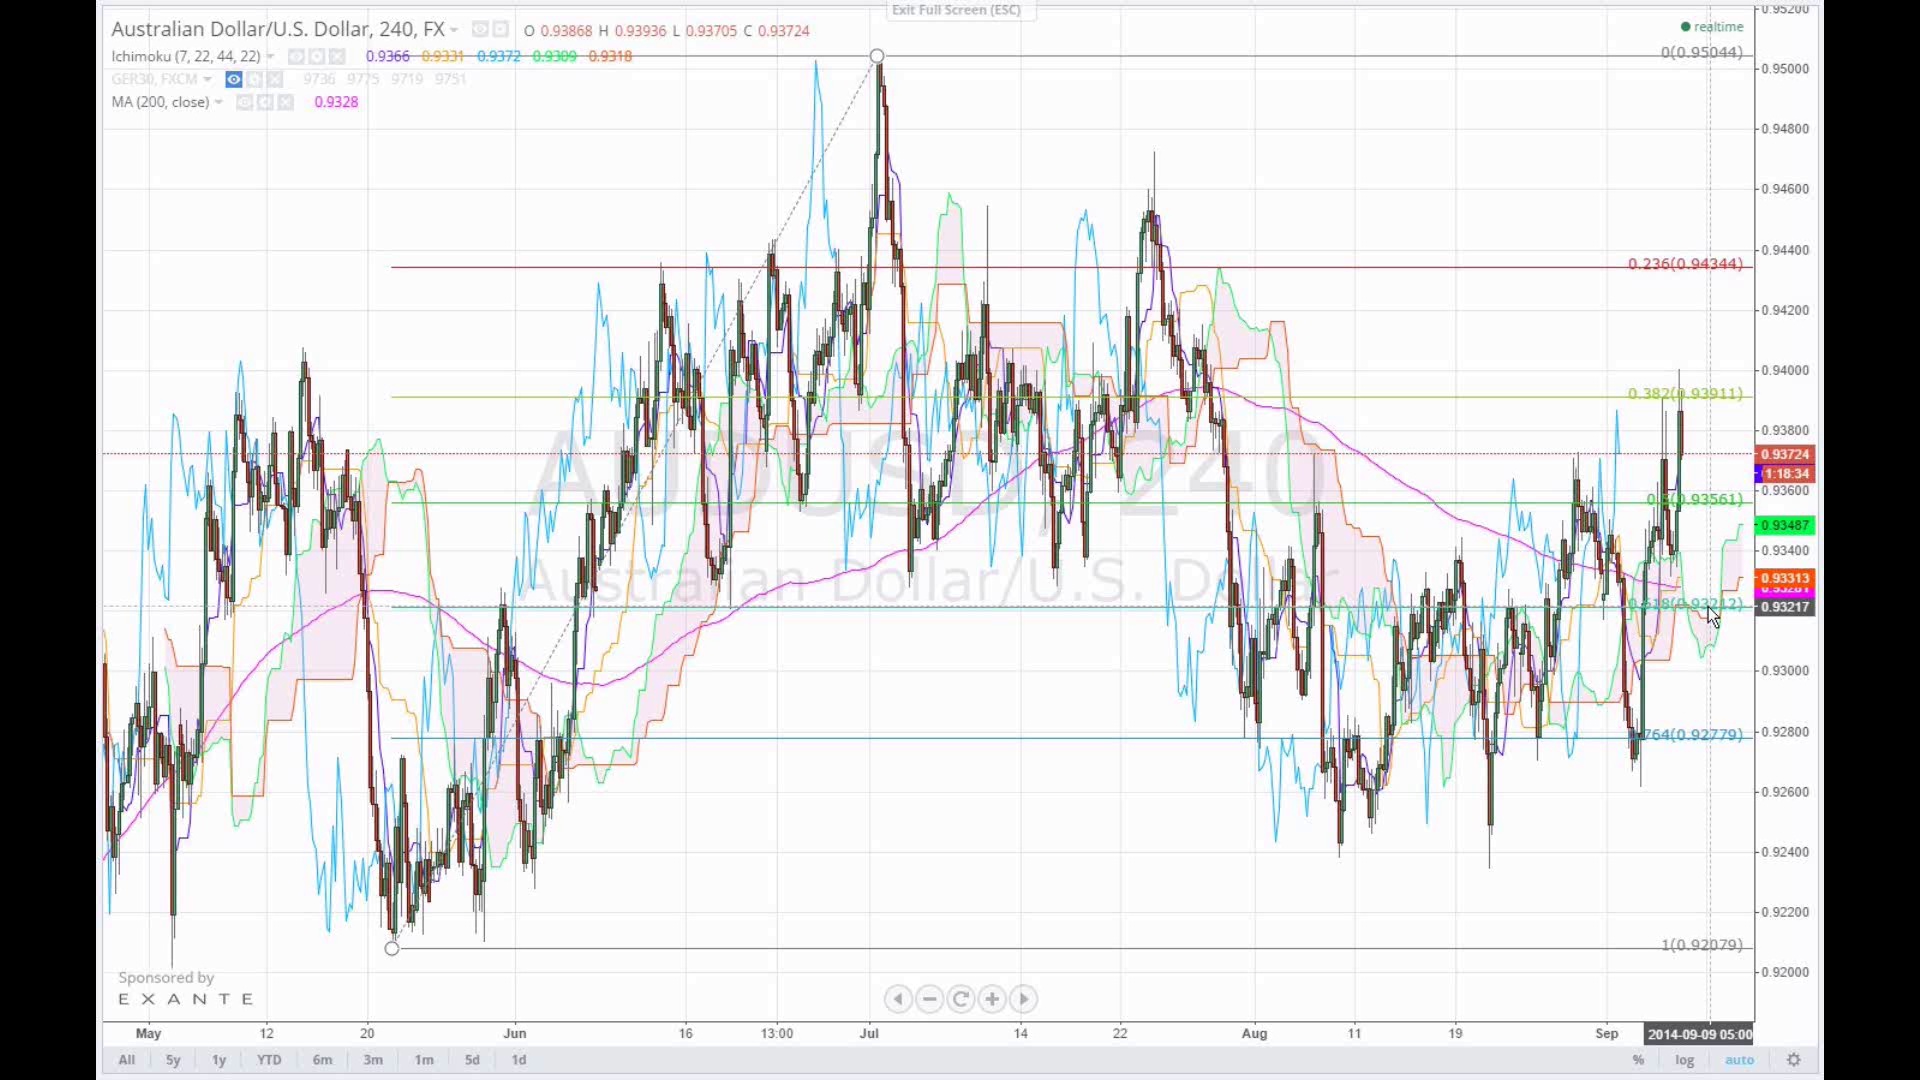This screenshot has width=1920, height=1080.
Task: Open MA 200 indicator settings icon
Action: [x=265, y=103]
